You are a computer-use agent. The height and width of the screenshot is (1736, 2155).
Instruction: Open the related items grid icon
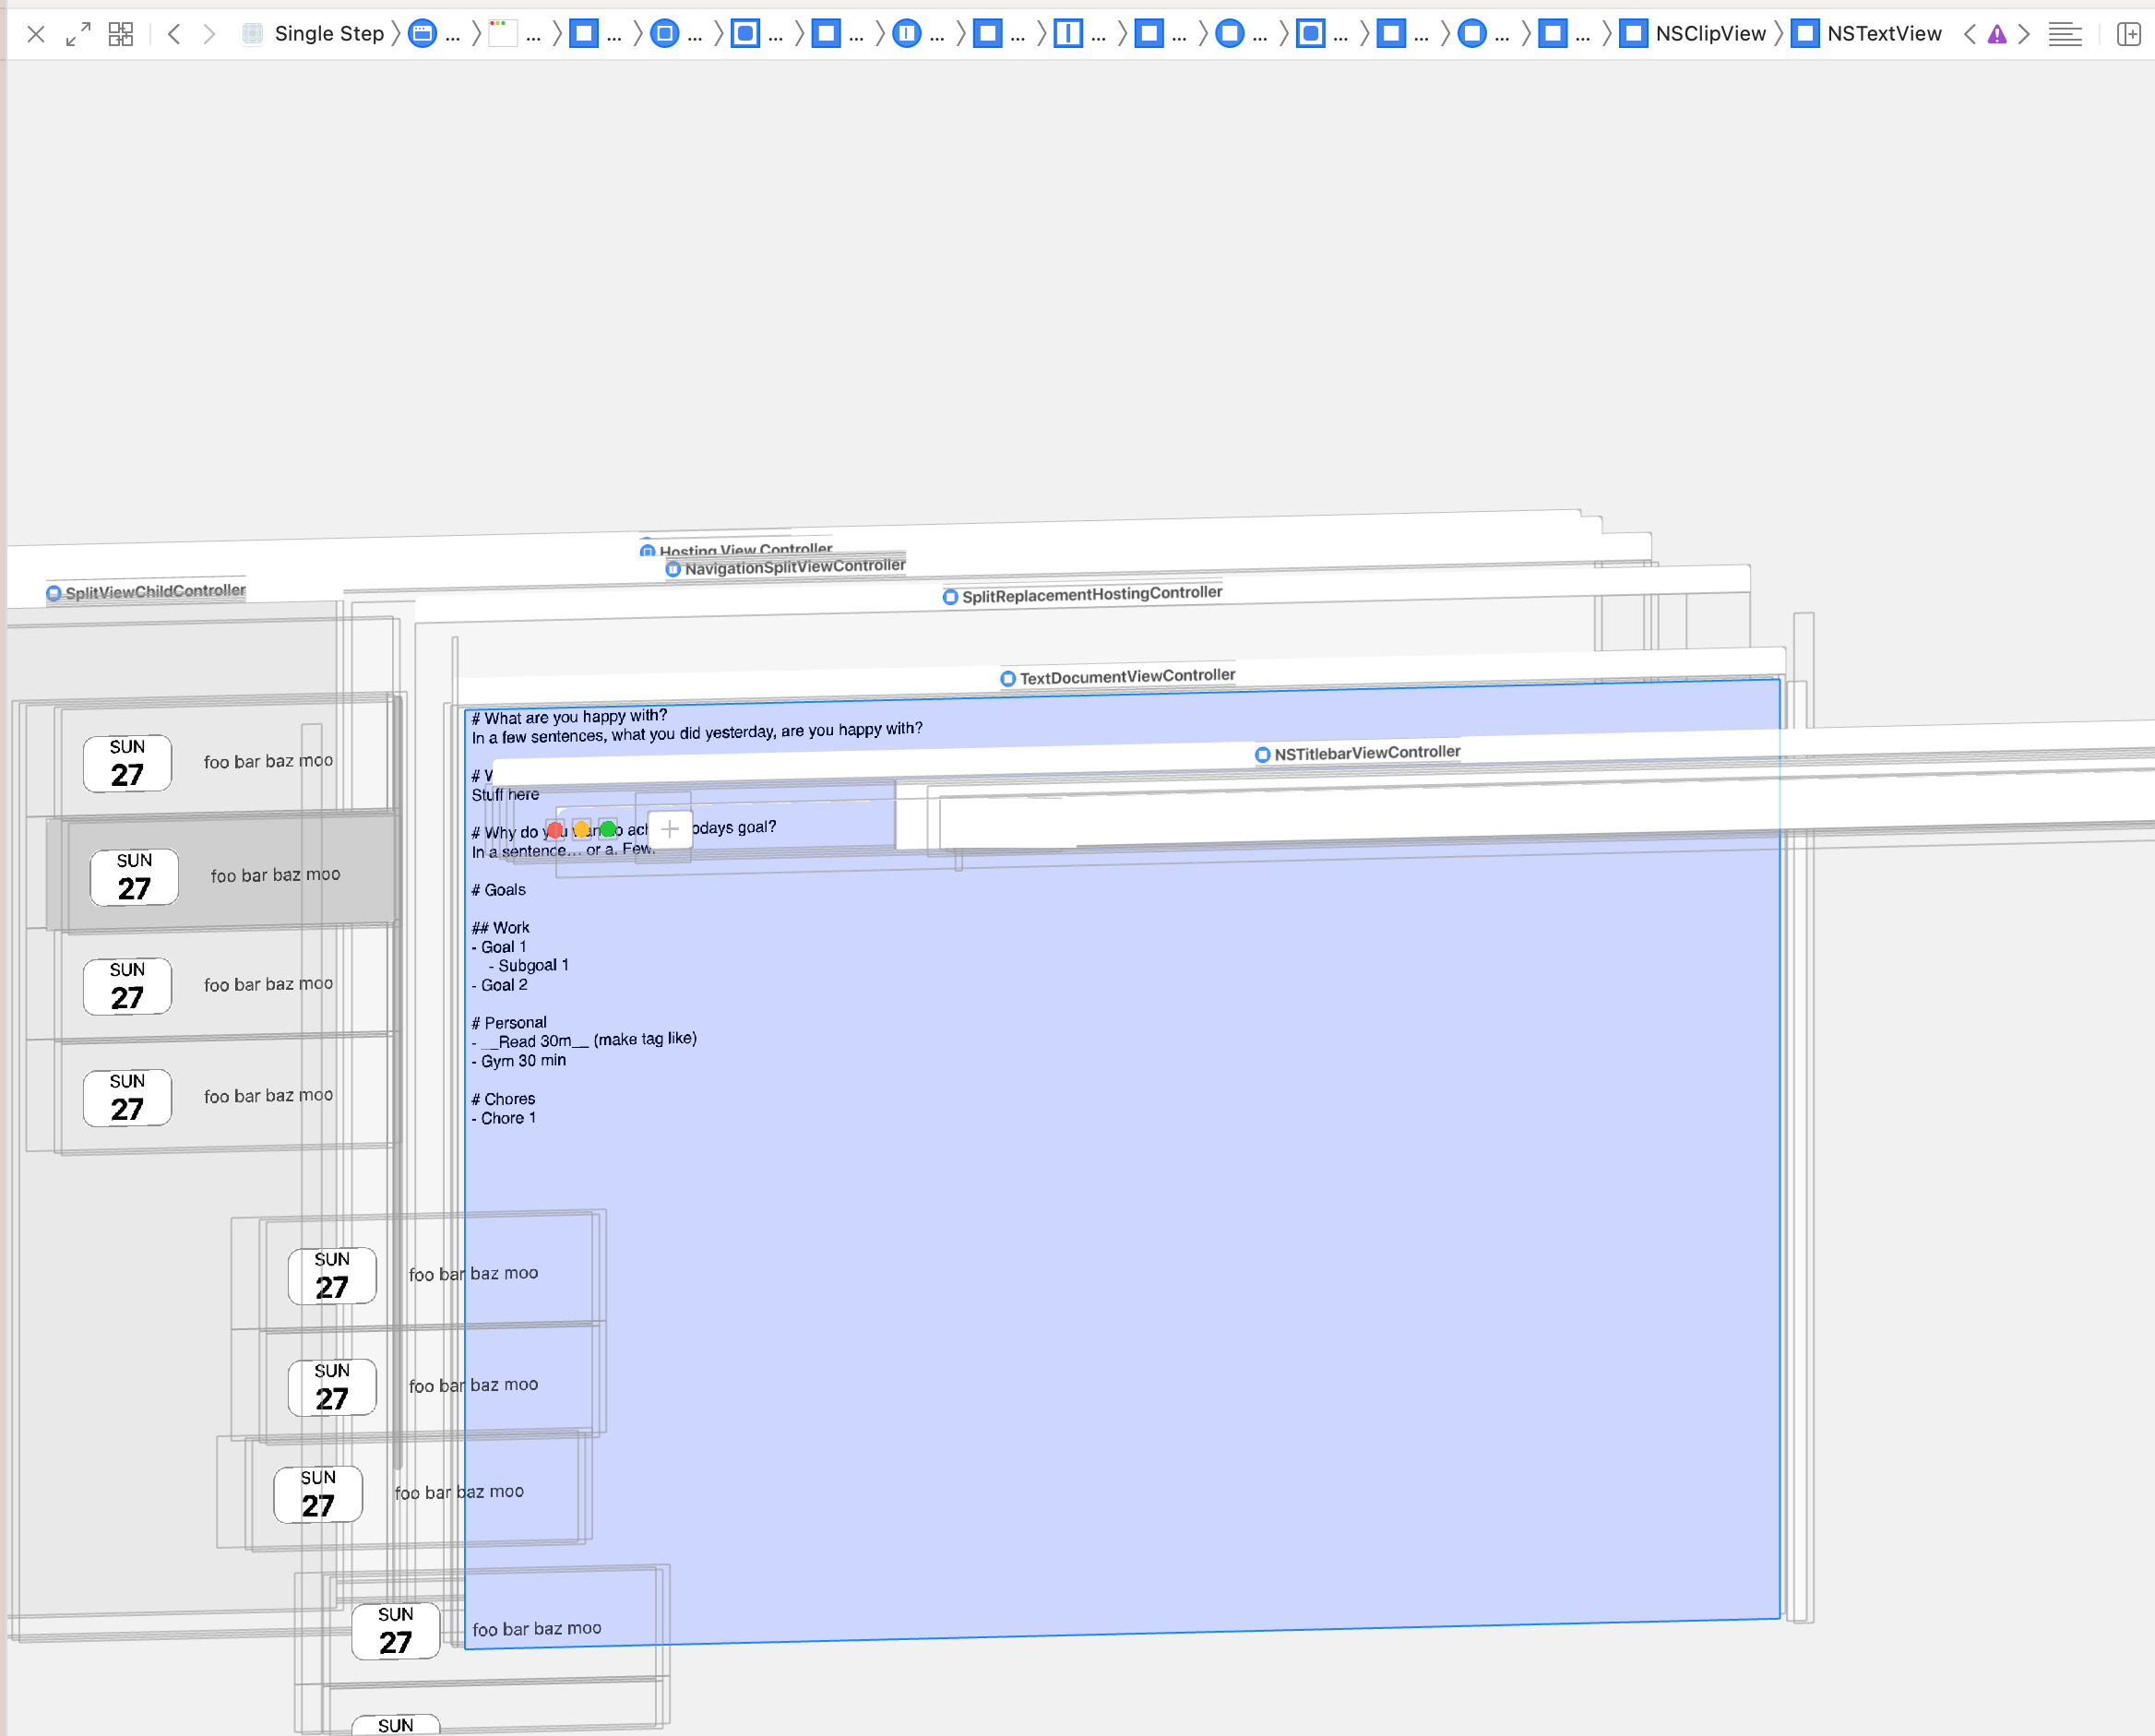[120, 34]
